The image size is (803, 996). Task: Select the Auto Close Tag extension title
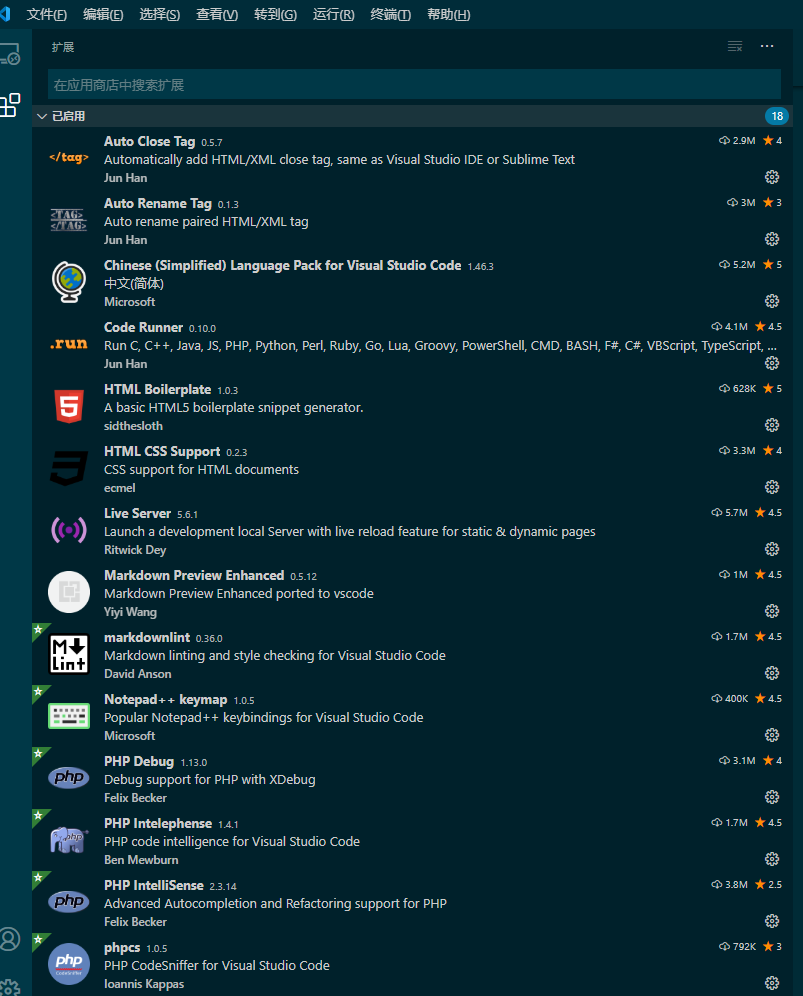149,142
